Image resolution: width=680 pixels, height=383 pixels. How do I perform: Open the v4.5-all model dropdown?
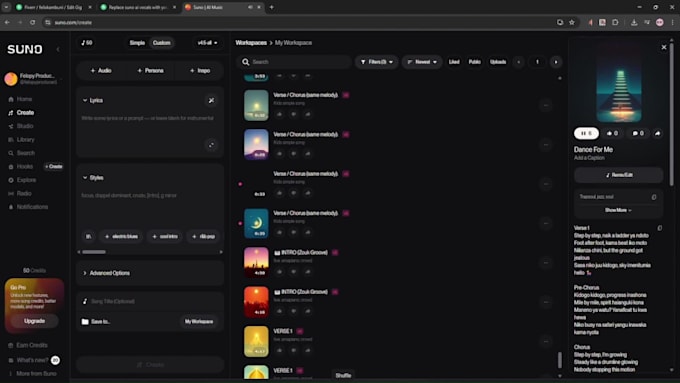207,43
